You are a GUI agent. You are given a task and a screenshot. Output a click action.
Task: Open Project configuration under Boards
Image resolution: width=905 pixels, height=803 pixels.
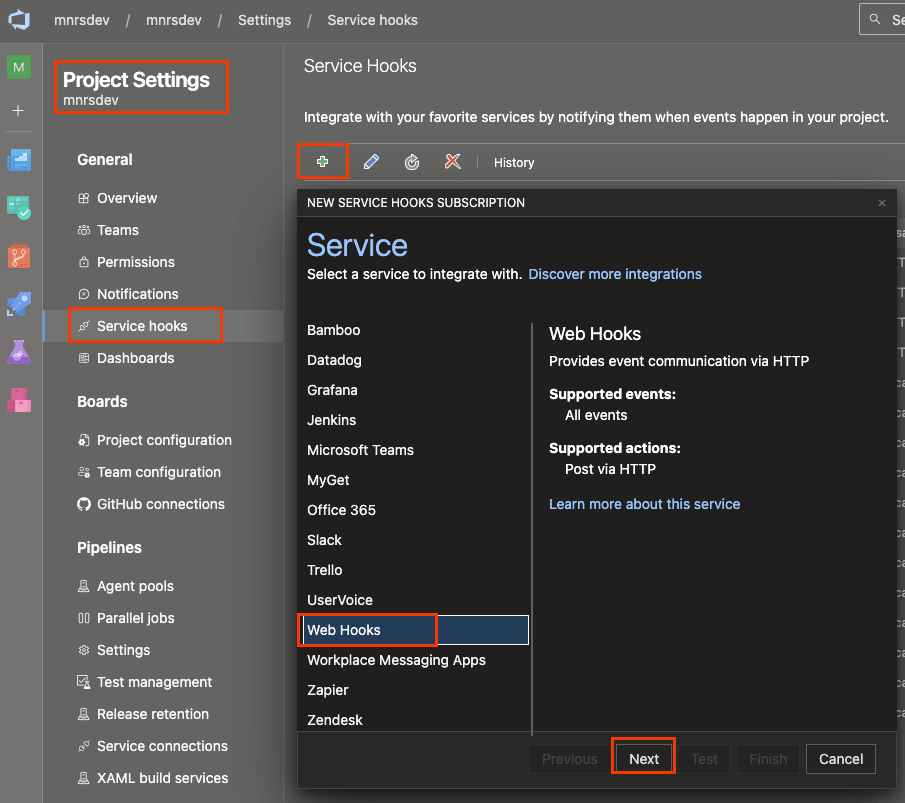[165, 440]
